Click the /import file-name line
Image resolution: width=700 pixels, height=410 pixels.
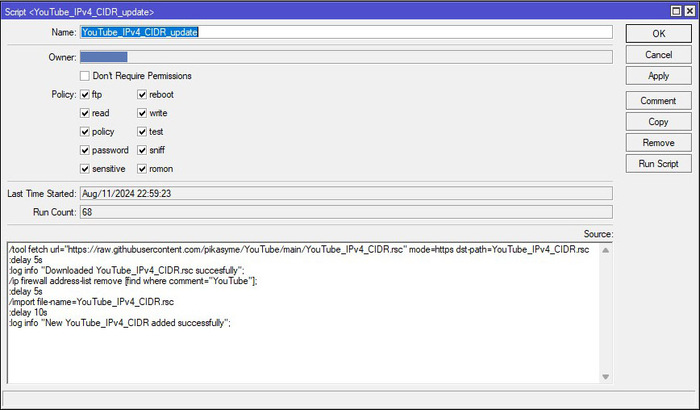click(92, 302)
